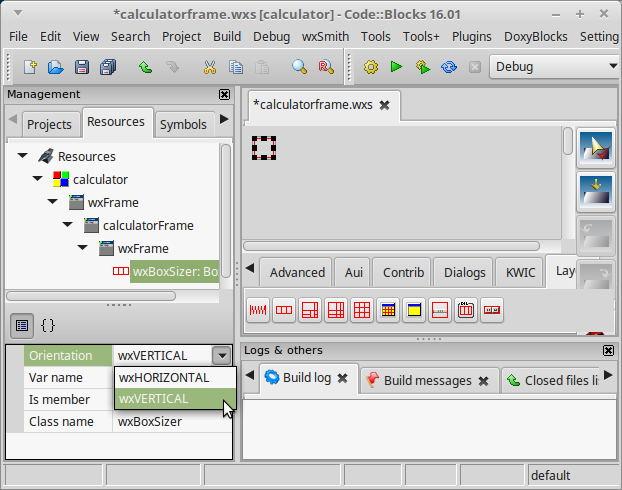
Task: Select the blue-yellow grid sizer palette icon
Action: [x=388, y=310]
